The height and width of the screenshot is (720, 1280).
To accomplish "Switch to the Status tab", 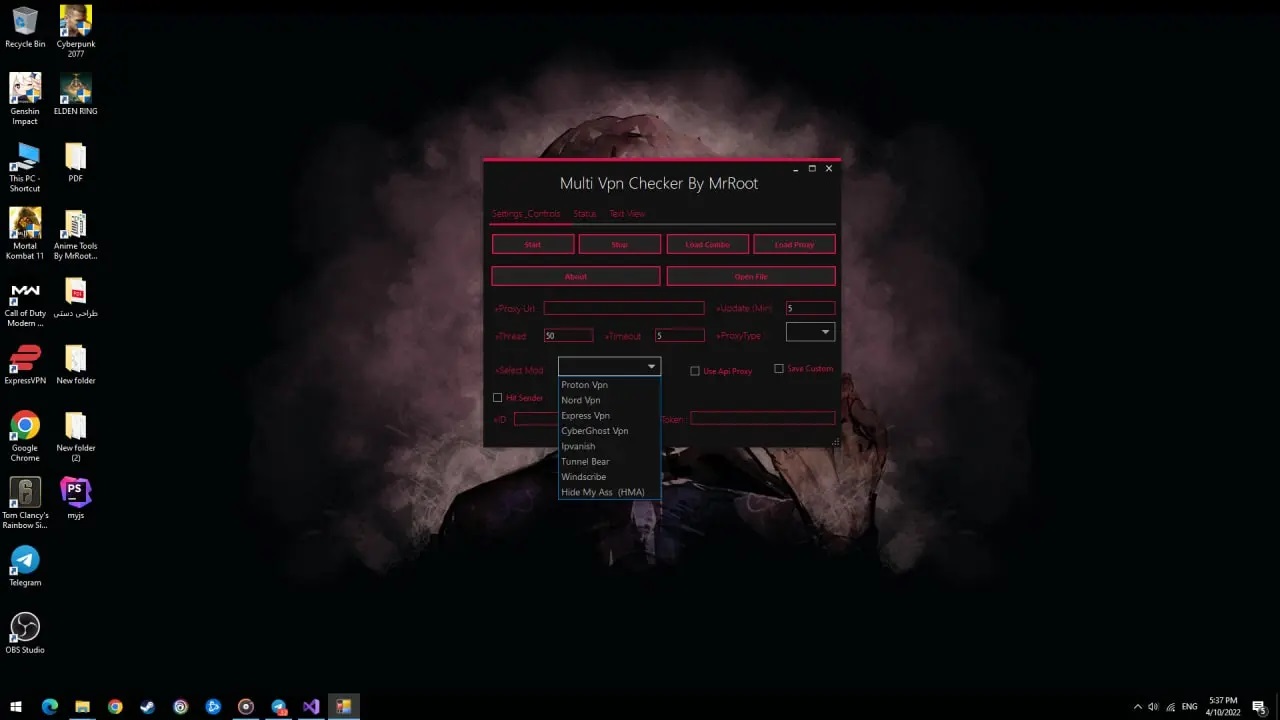I will coord(585,214).
